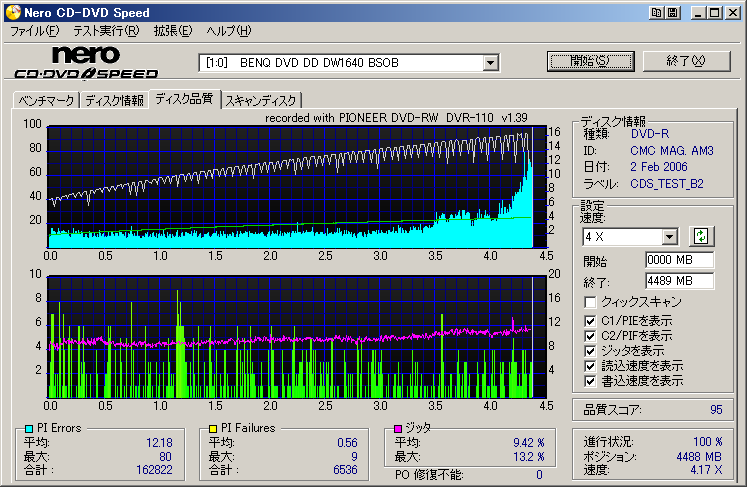This screenshot has width=747, height=487.
Task: Click PI Errors total 162822
Action: coord(154,470)
